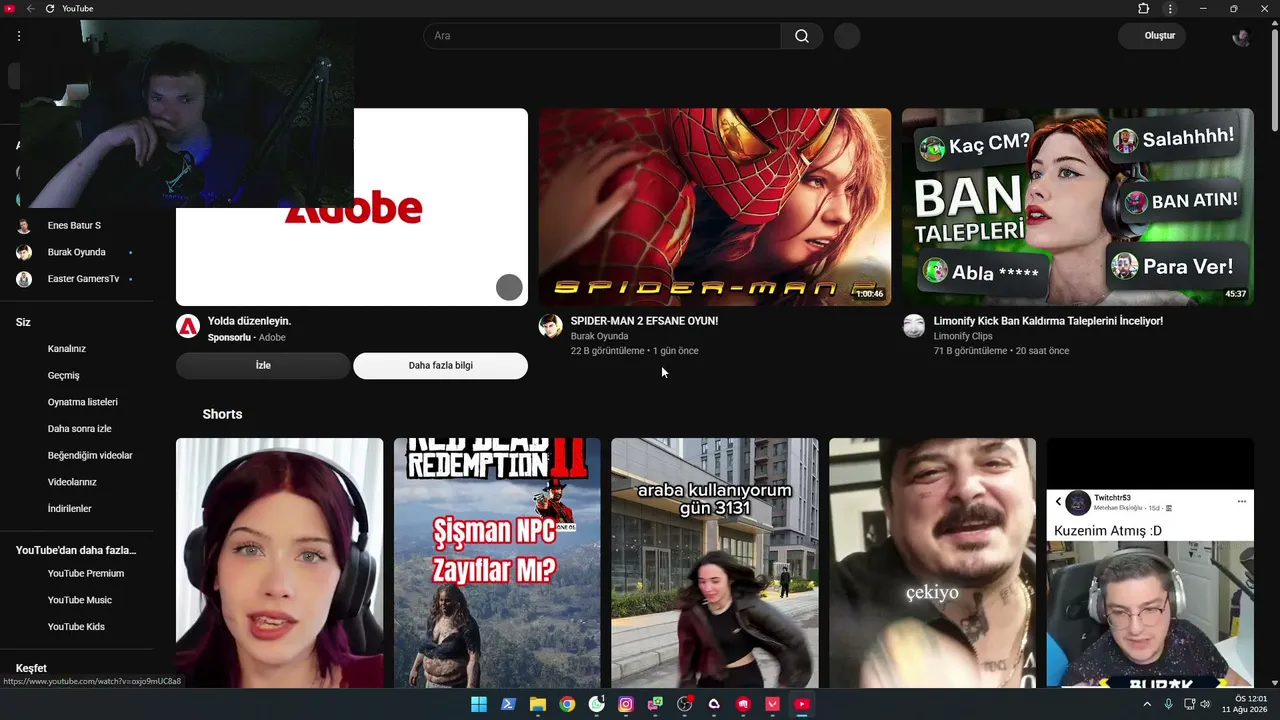Screen dimensions: 1280x720
Task: Open Burak Oyunda avatar under Spider-Man video
Action: click(551, 326)
